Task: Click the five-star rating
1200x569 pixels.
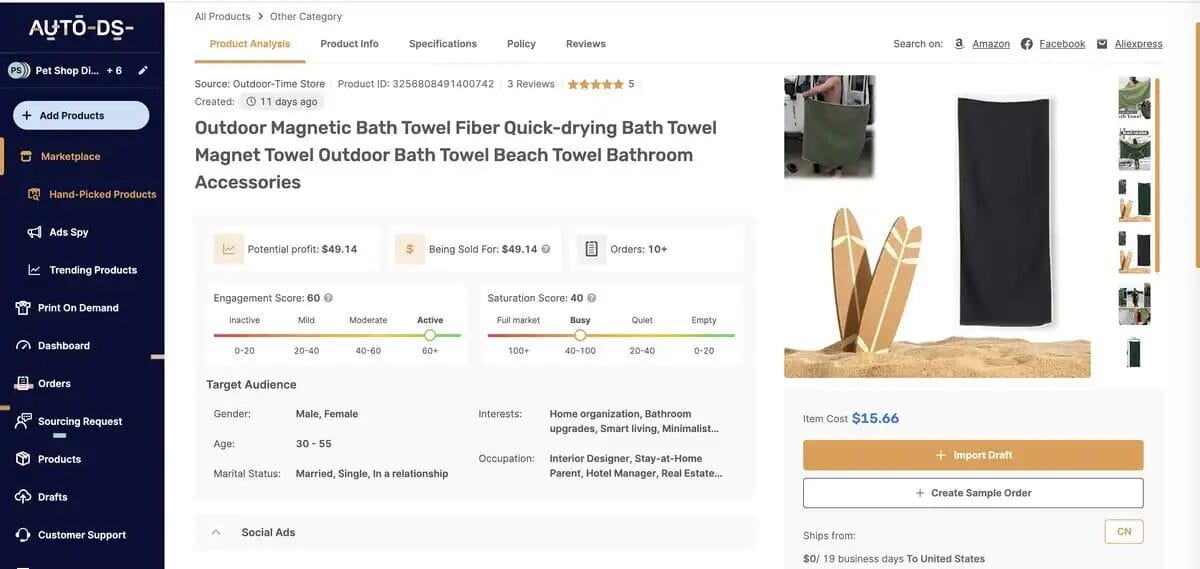Action: pyautogui.click(x=596, y=84)
